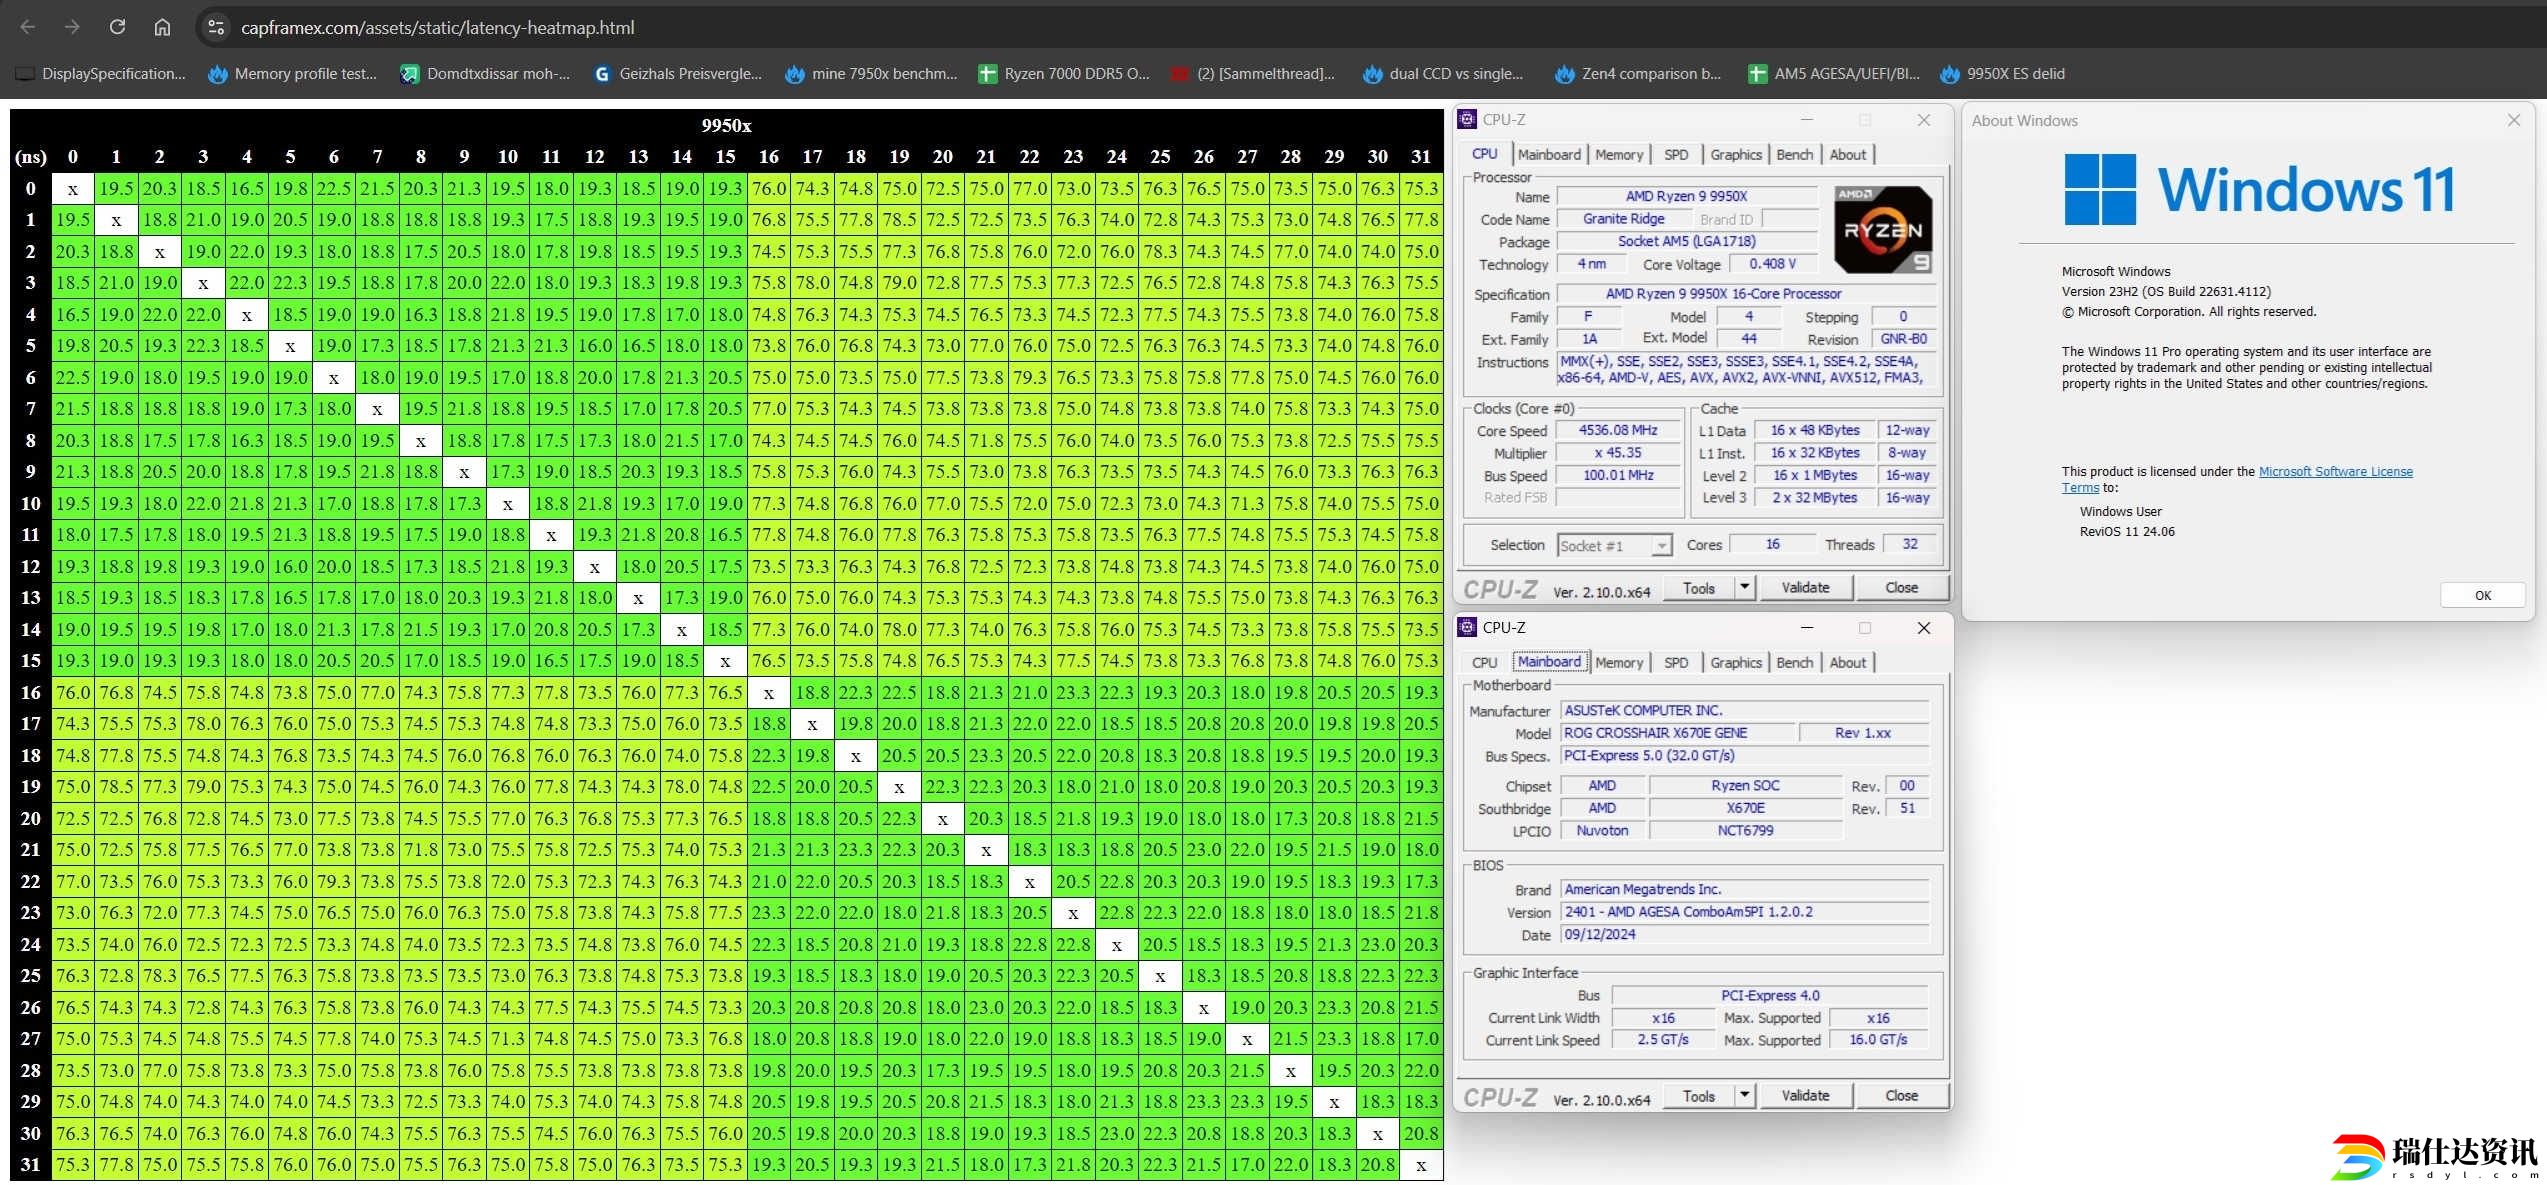This screenshot has height=1185, width=2547.
Task: Close the About Windows dialog
Action: 2513,120
